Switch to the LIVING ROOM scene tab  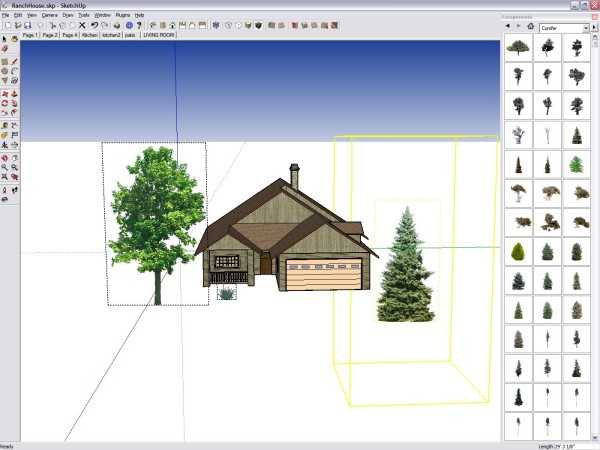point(158,34)
